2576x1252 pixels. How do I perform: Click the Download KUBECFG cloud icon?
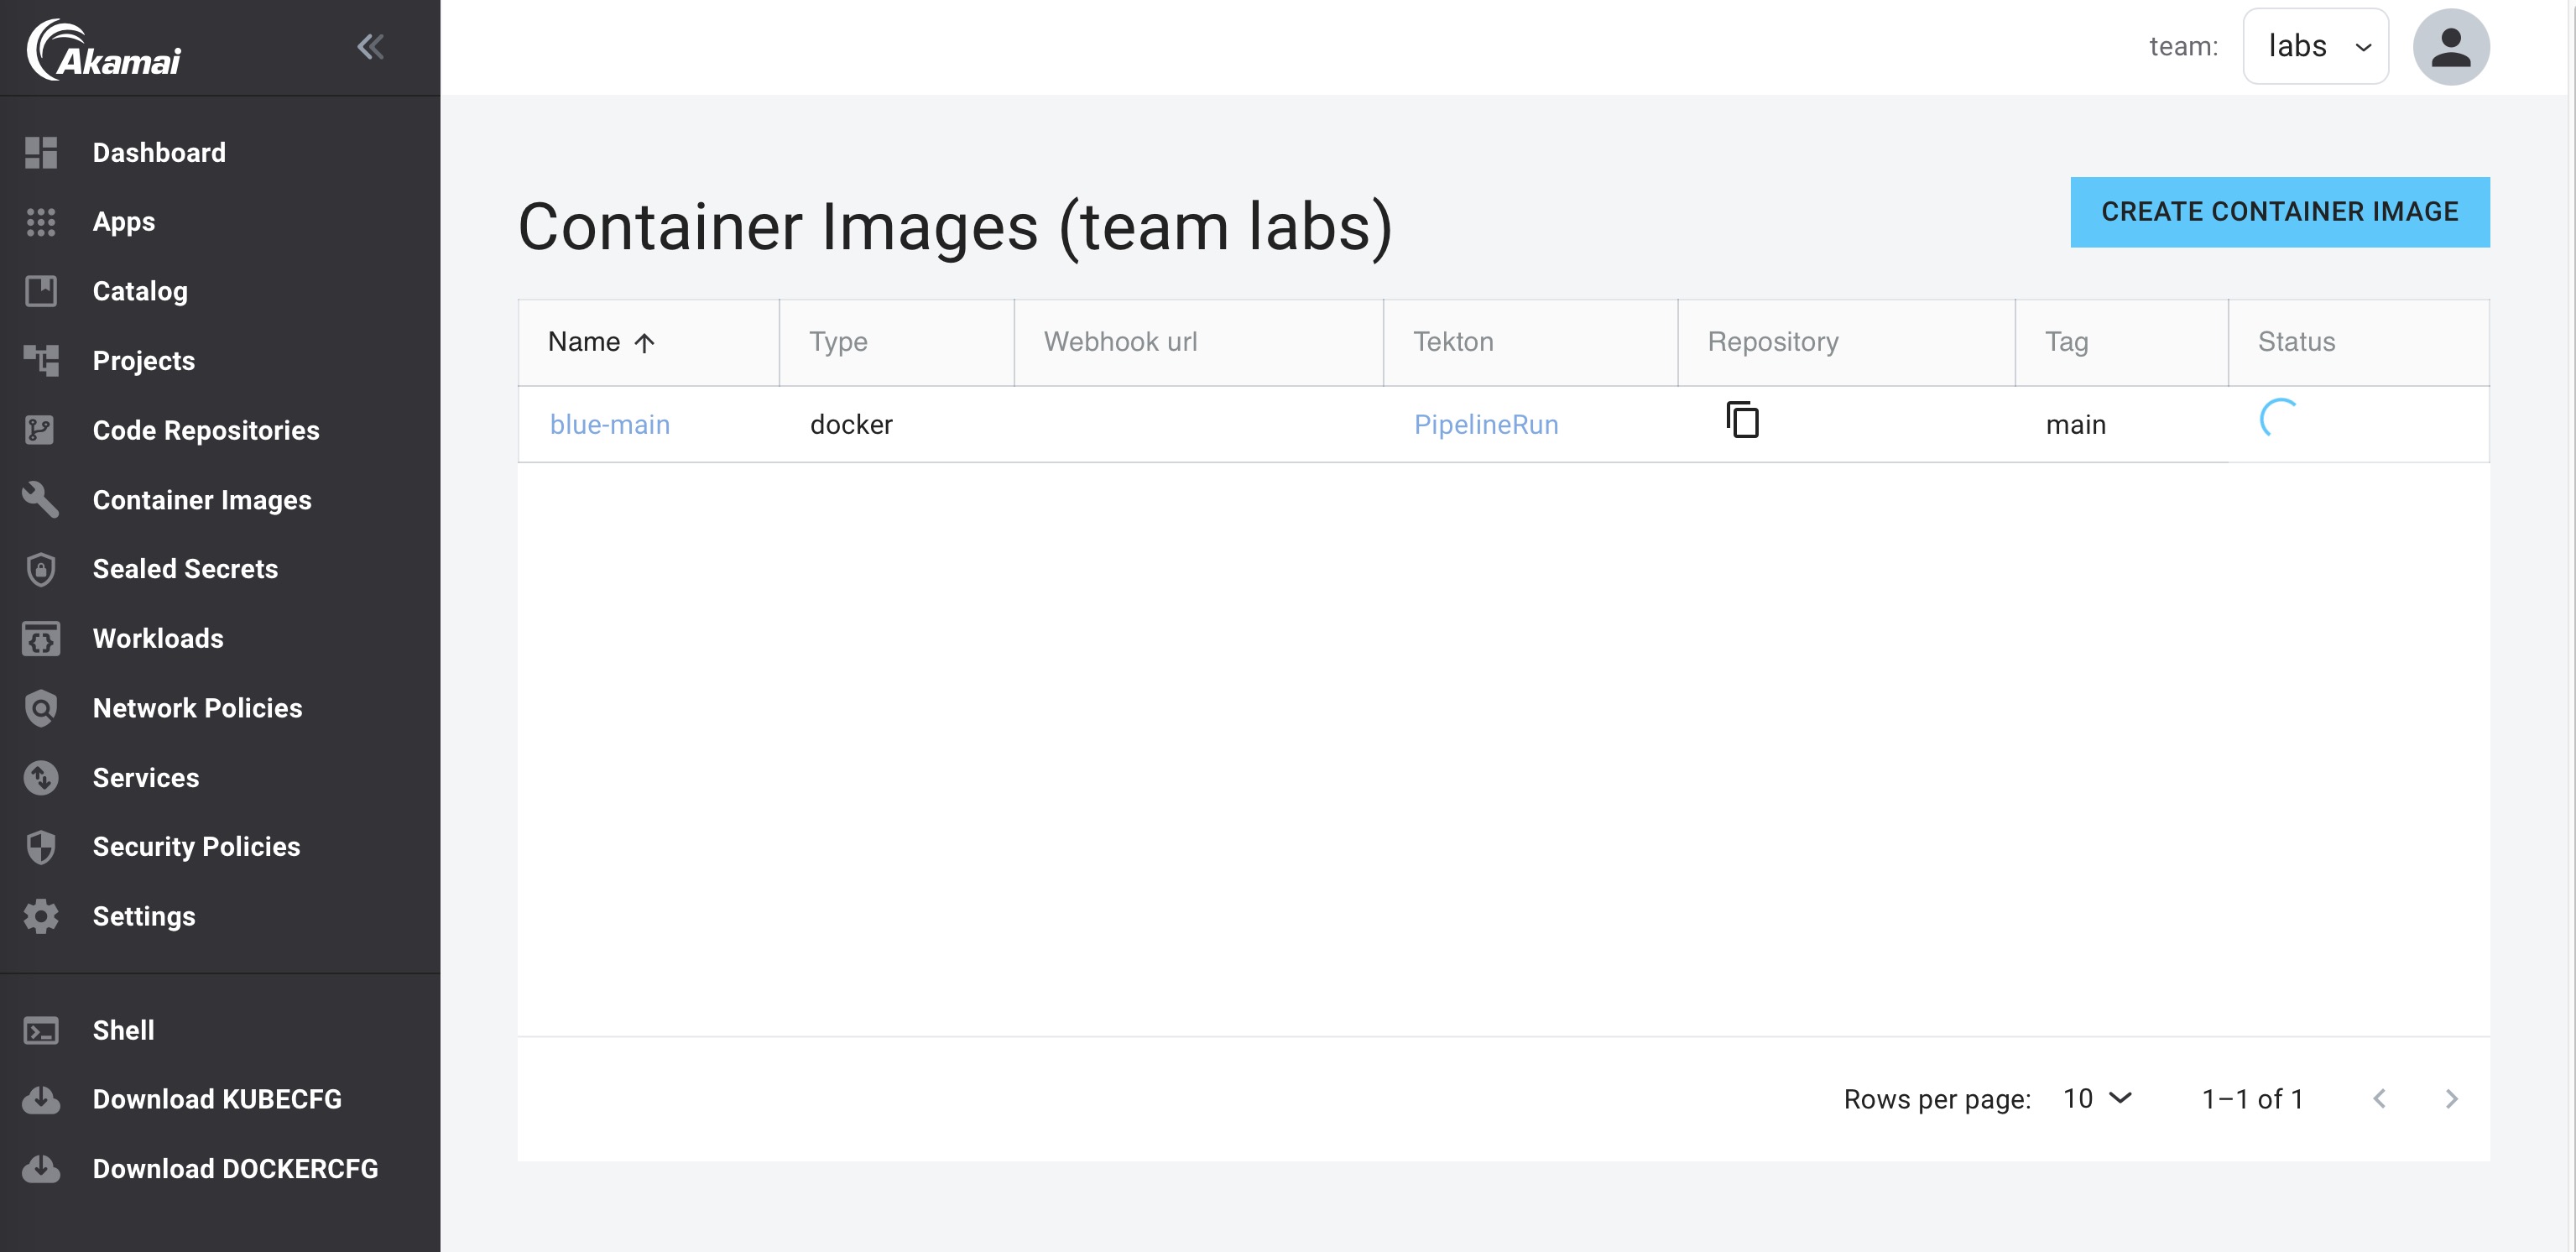coord(41,1099)
